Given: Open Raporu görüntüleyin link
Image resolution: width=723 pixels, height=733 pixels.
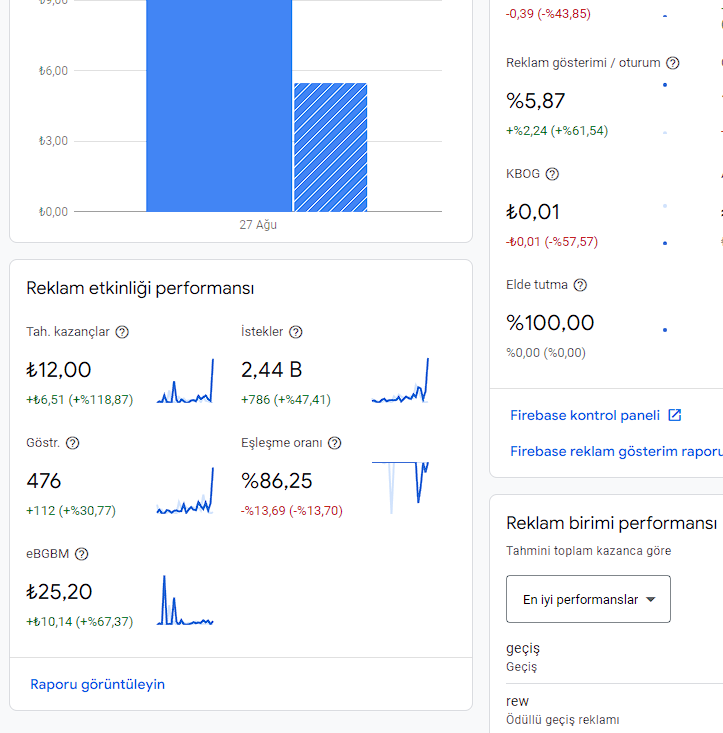Looking at the screenshot, I should pyautogui.click(x=98, y=684).
